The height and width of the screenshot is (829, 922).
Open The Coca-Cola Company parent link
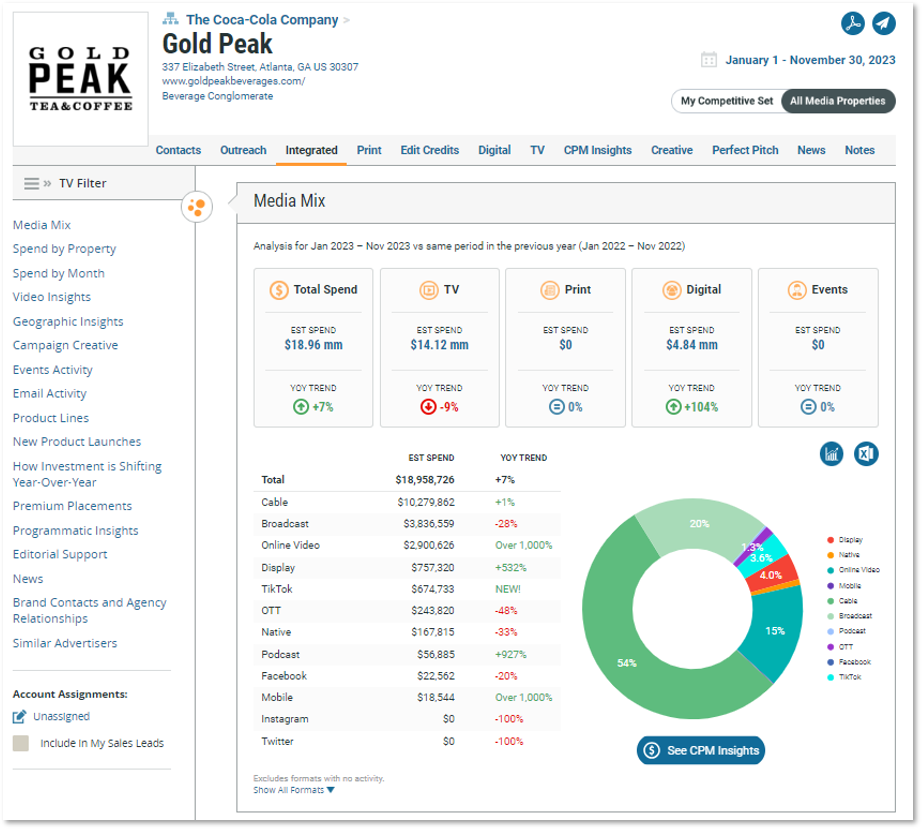262,20
